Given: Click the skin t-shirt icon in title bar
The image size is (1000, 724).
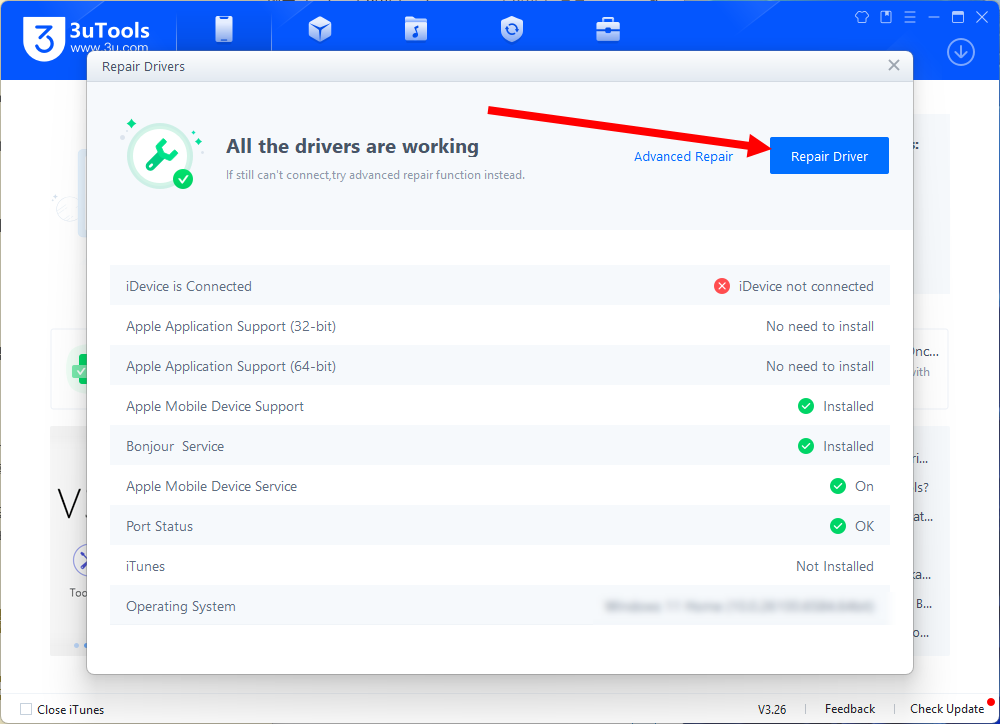Looking at the screenshot, I should click(862, 17).
